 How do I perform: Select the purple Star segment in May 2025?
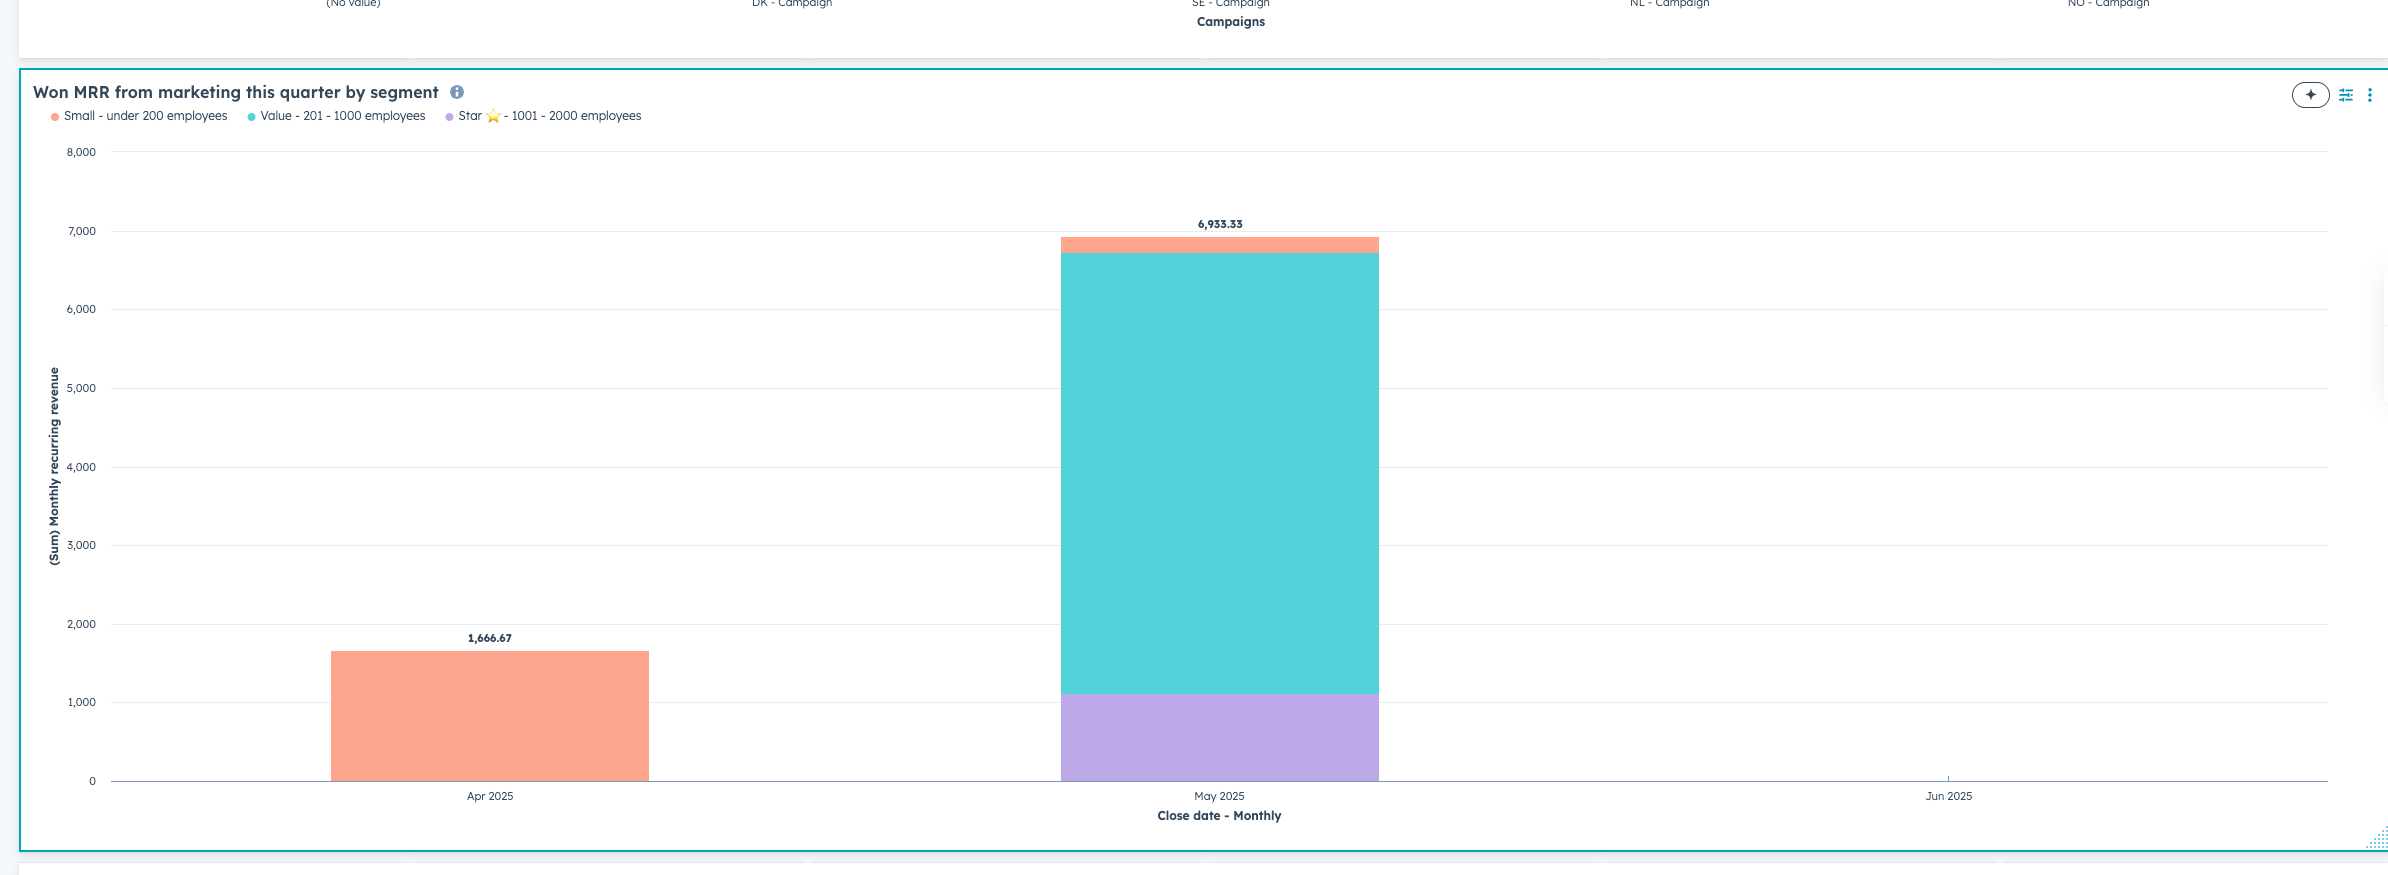[x=1219, y=737]
